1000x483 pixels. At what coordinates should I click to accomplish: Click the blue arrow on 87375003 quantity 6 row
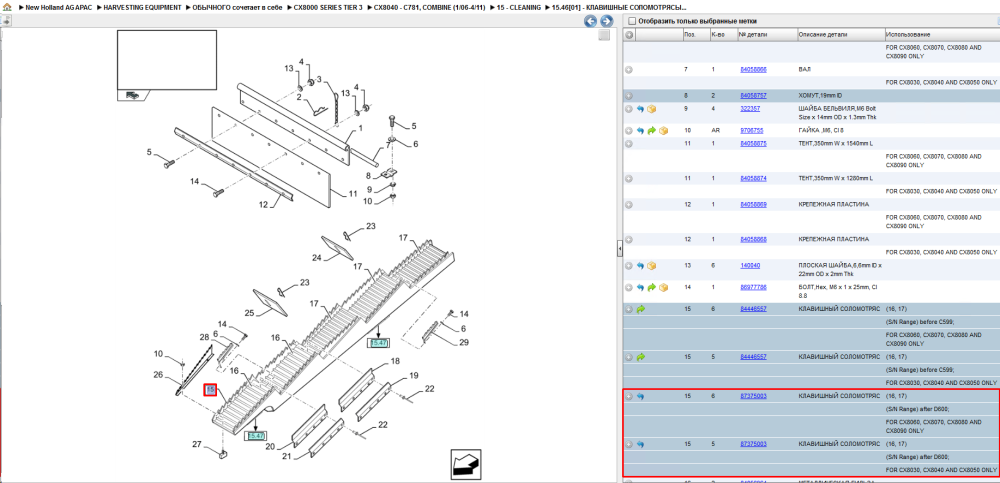tap(641, 396)
